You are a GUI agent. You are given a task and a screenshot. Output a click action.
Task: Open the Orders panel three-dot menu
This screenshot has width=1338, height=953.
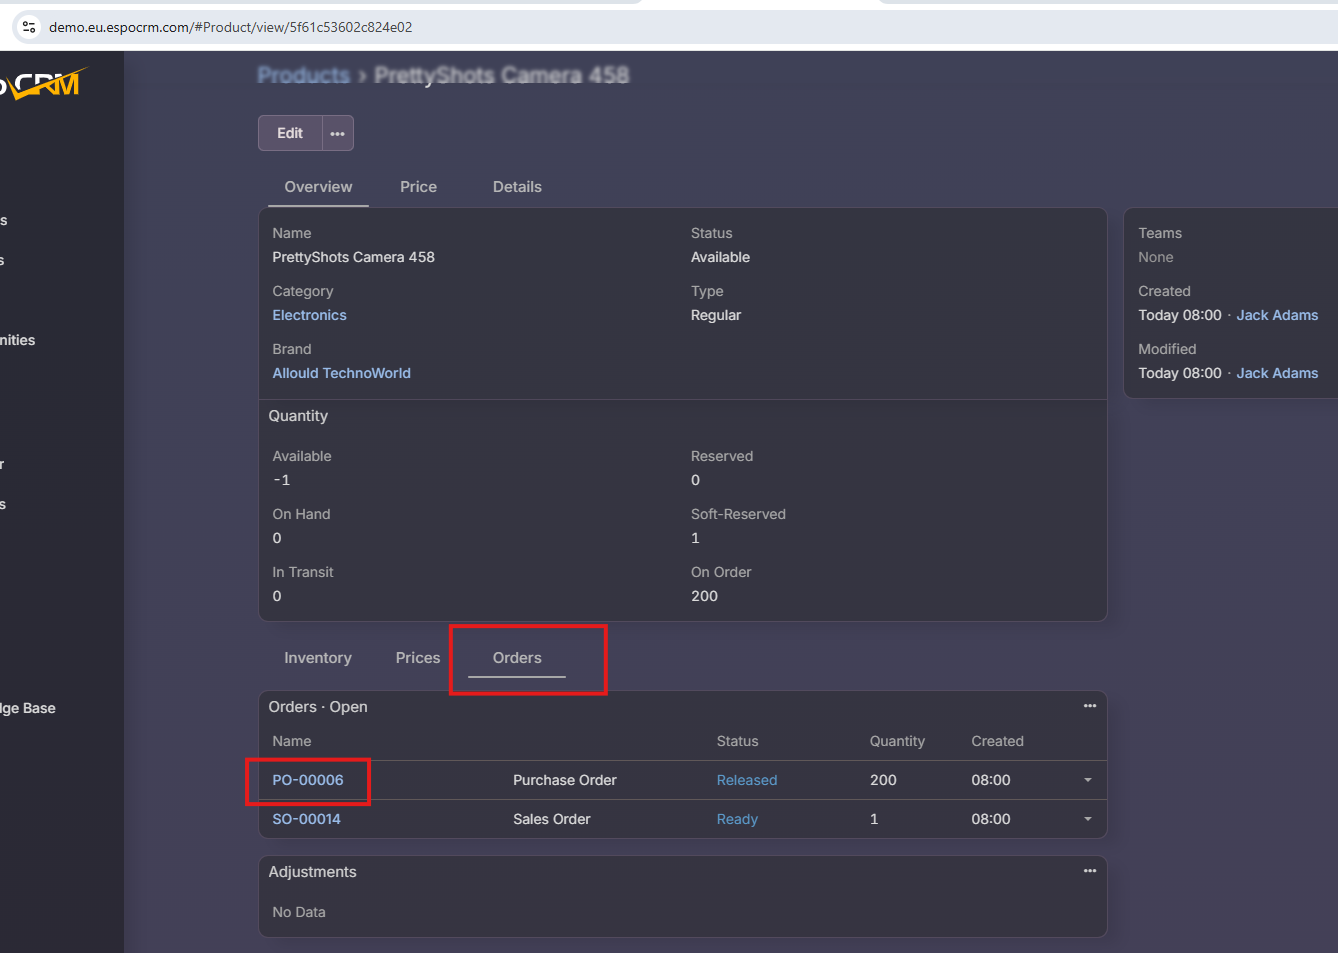click(1089, 706)
